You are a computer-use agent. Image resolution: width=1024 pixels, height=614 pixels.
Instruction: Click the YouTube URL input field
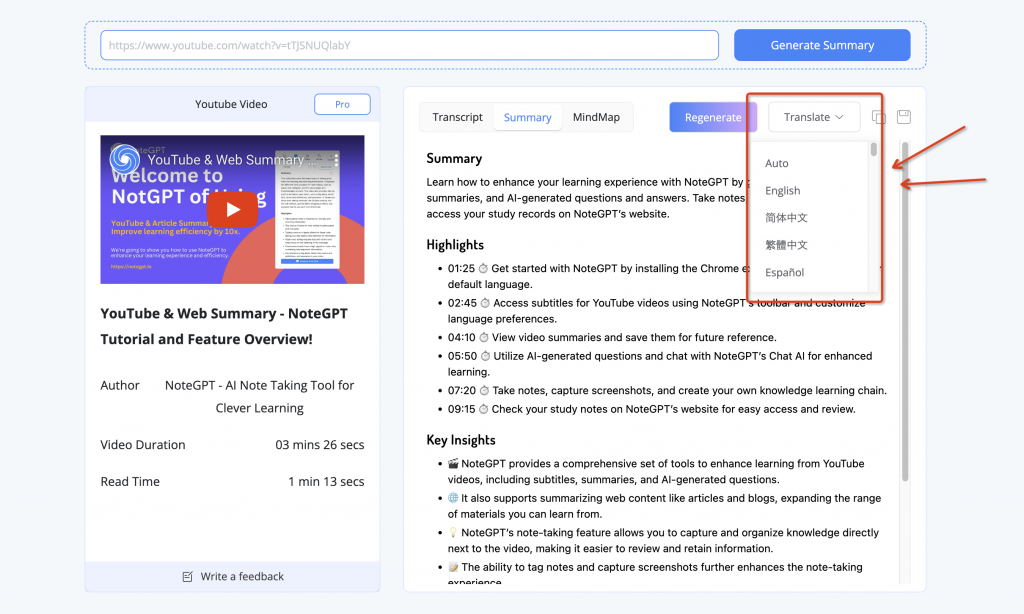point(409,45)
